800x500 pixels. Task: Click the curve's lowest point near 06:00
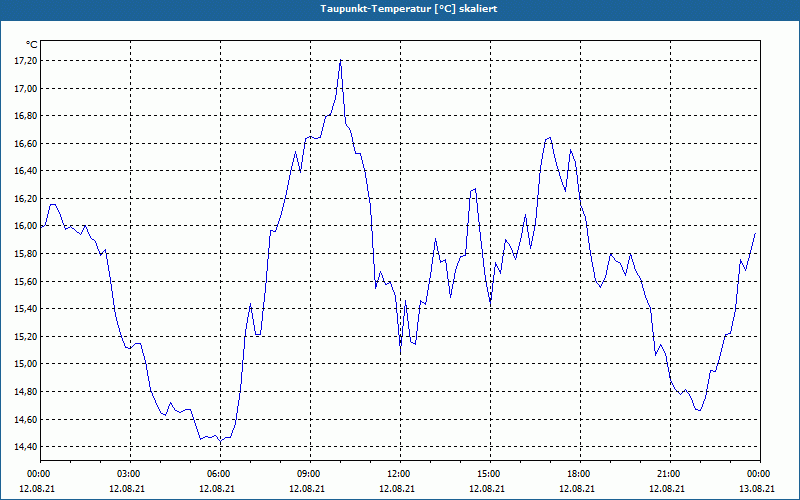[x=220, y=441]
